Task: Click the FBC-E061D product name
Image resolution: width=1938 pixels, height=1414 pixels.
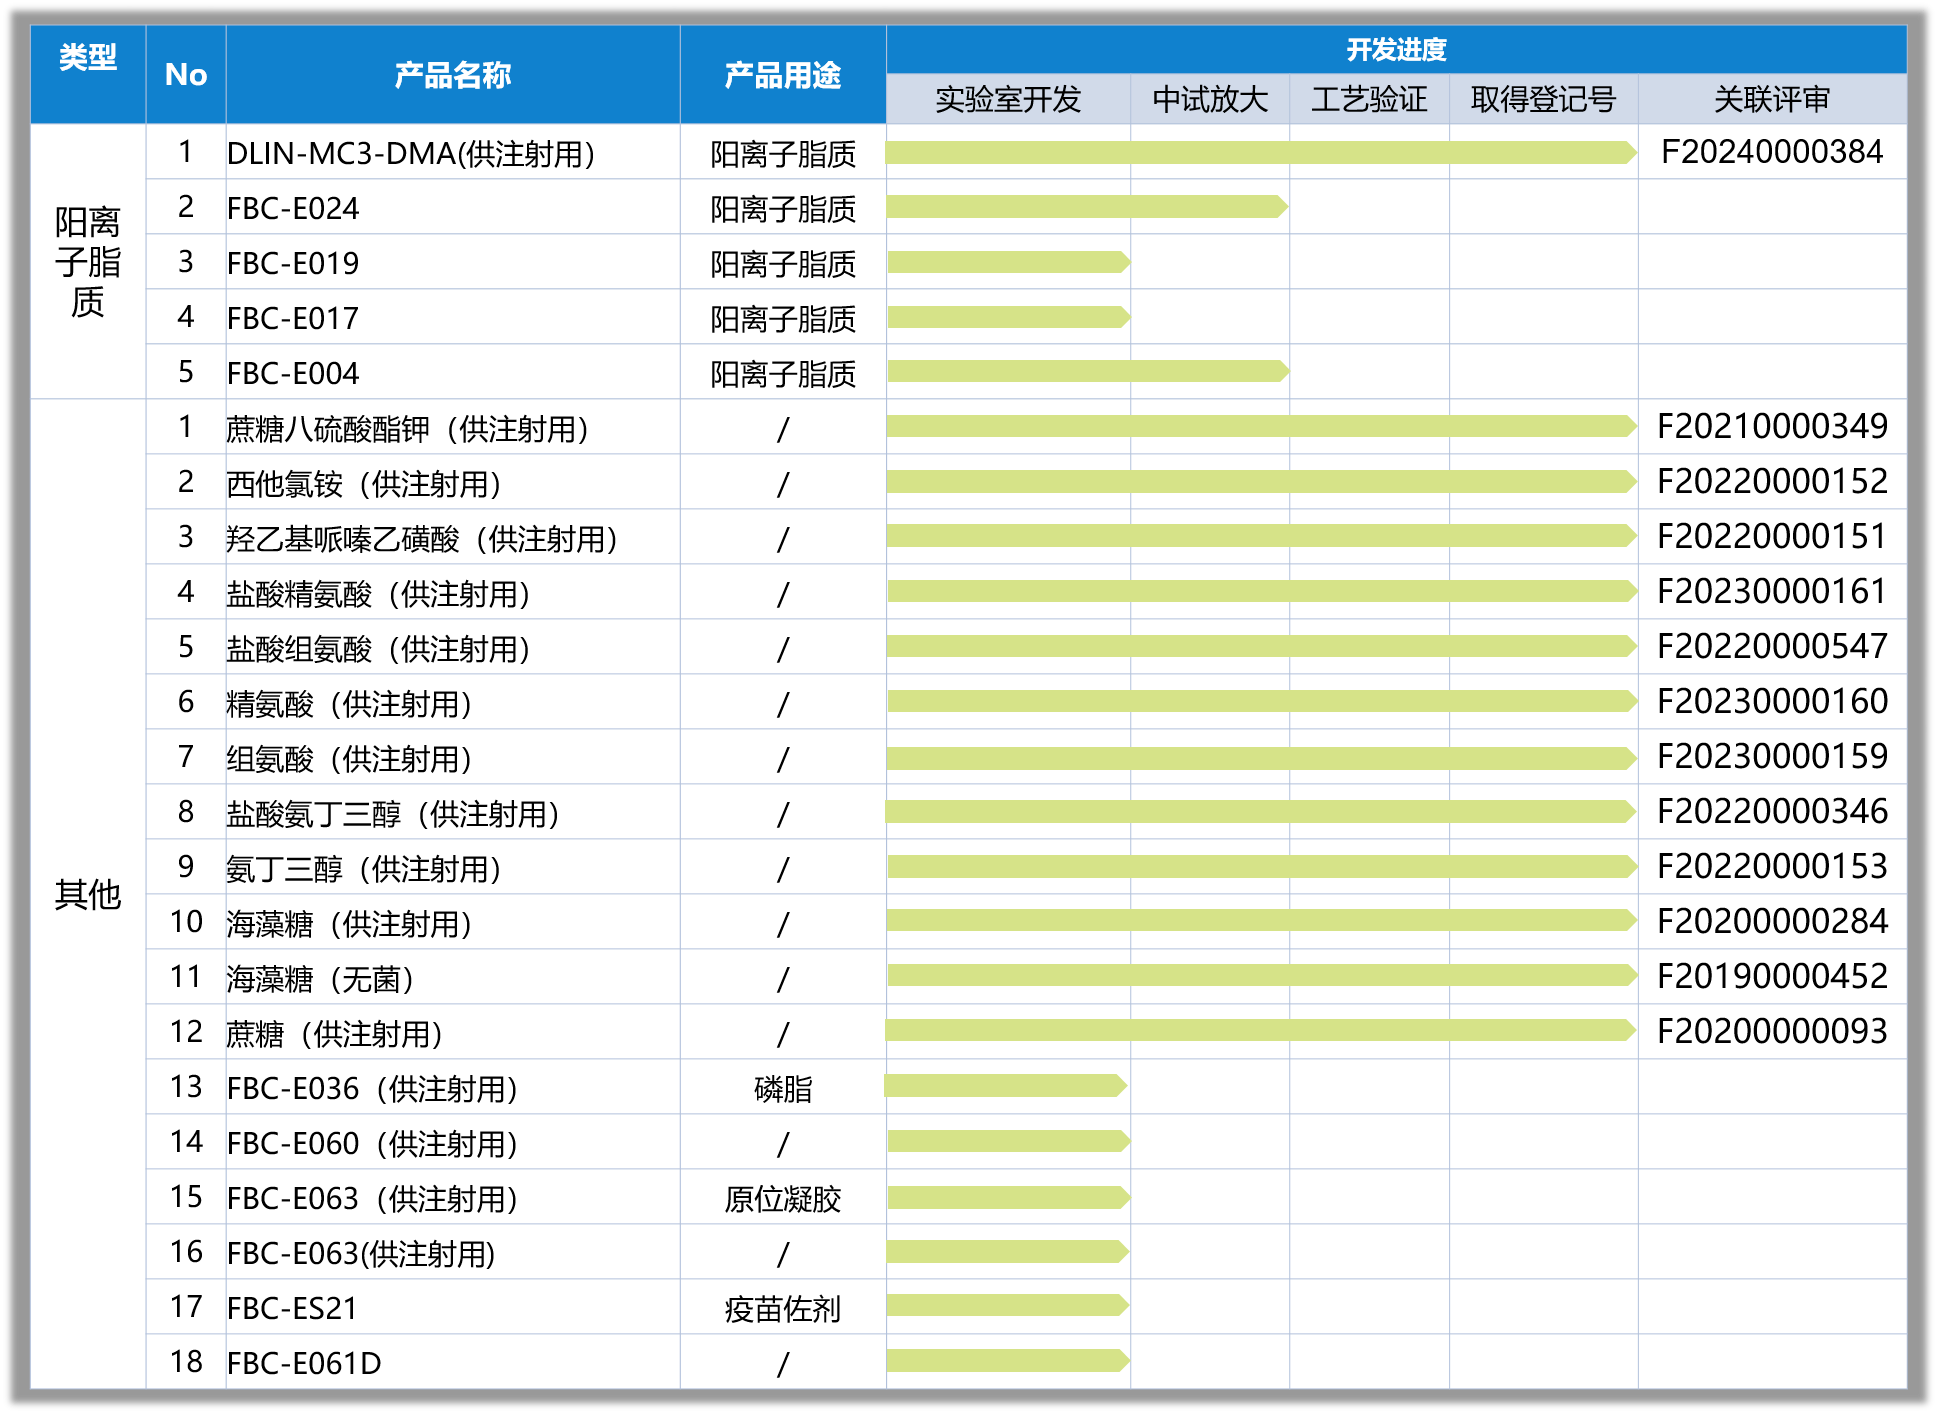Action: (304, 1363)
